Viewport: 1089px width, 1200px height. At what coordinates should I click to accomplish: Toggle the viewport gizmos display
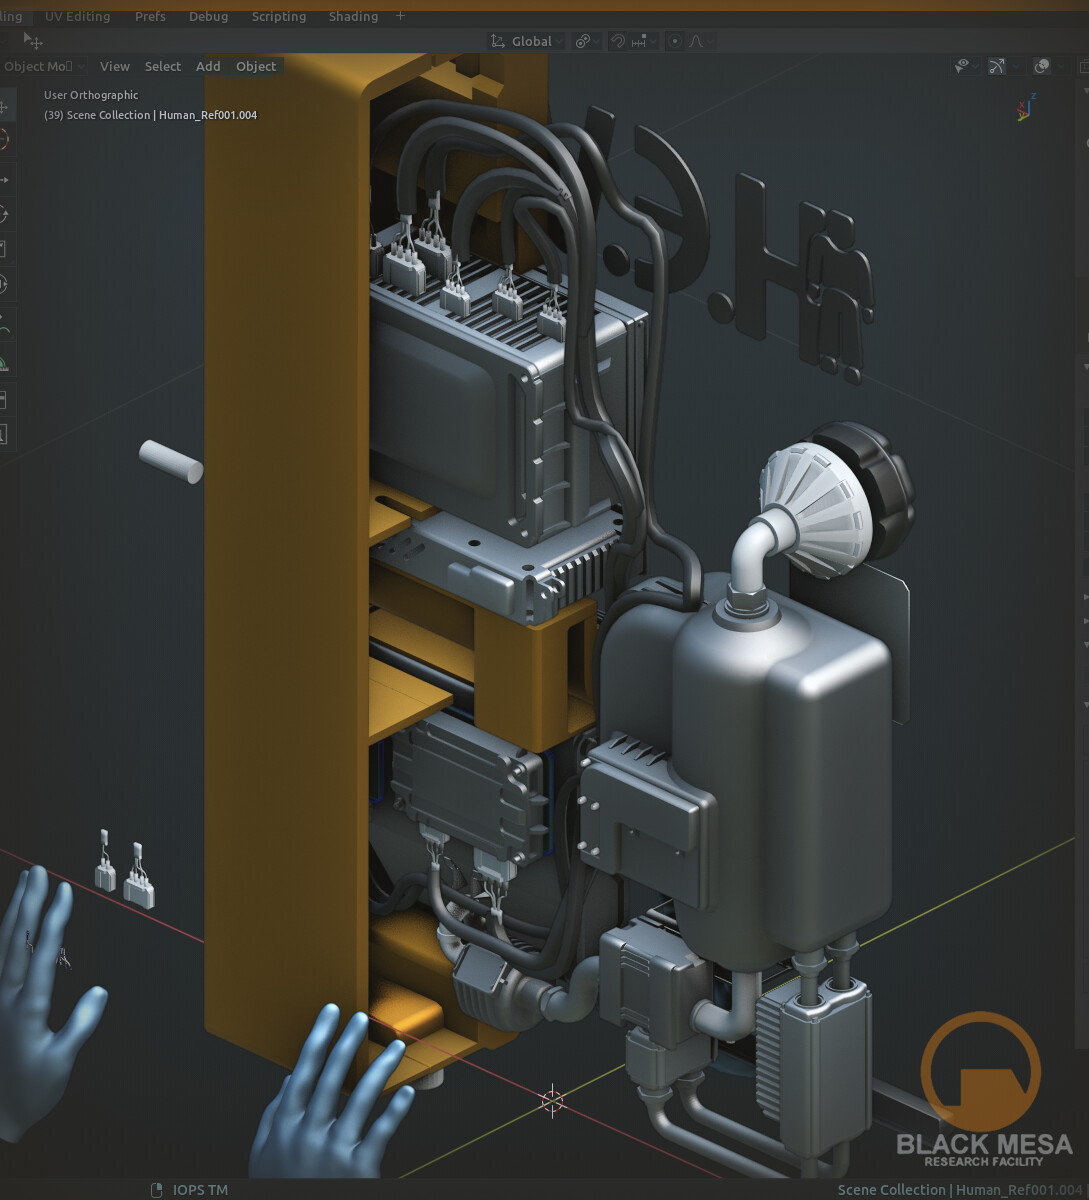tap(996, 66)
